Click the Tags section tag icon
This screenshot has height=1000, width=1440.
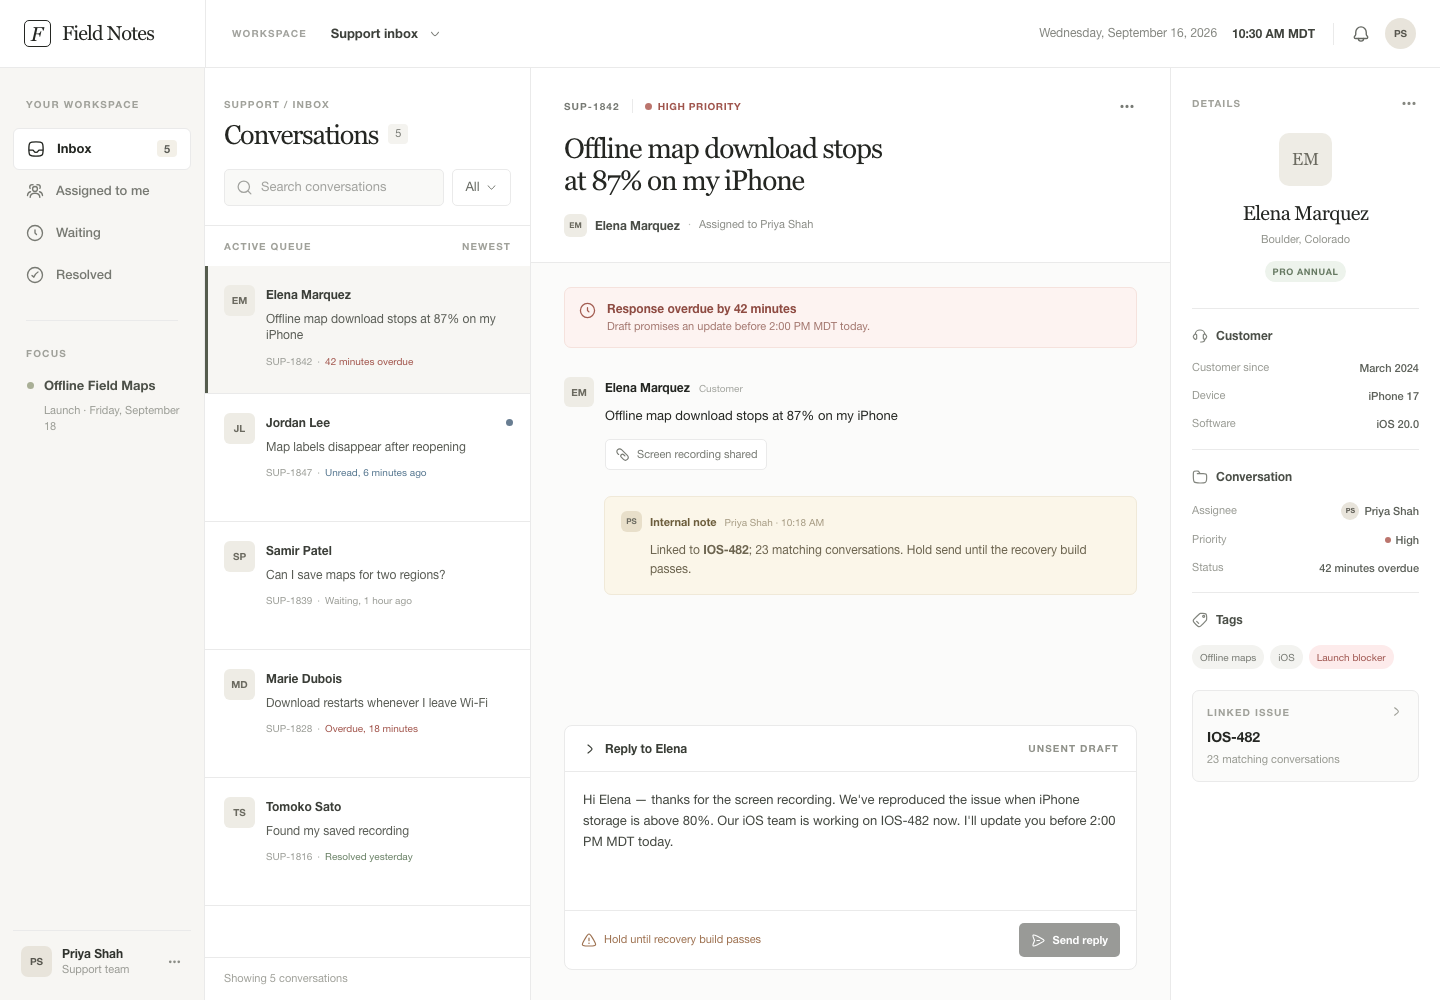point(1200,620)
